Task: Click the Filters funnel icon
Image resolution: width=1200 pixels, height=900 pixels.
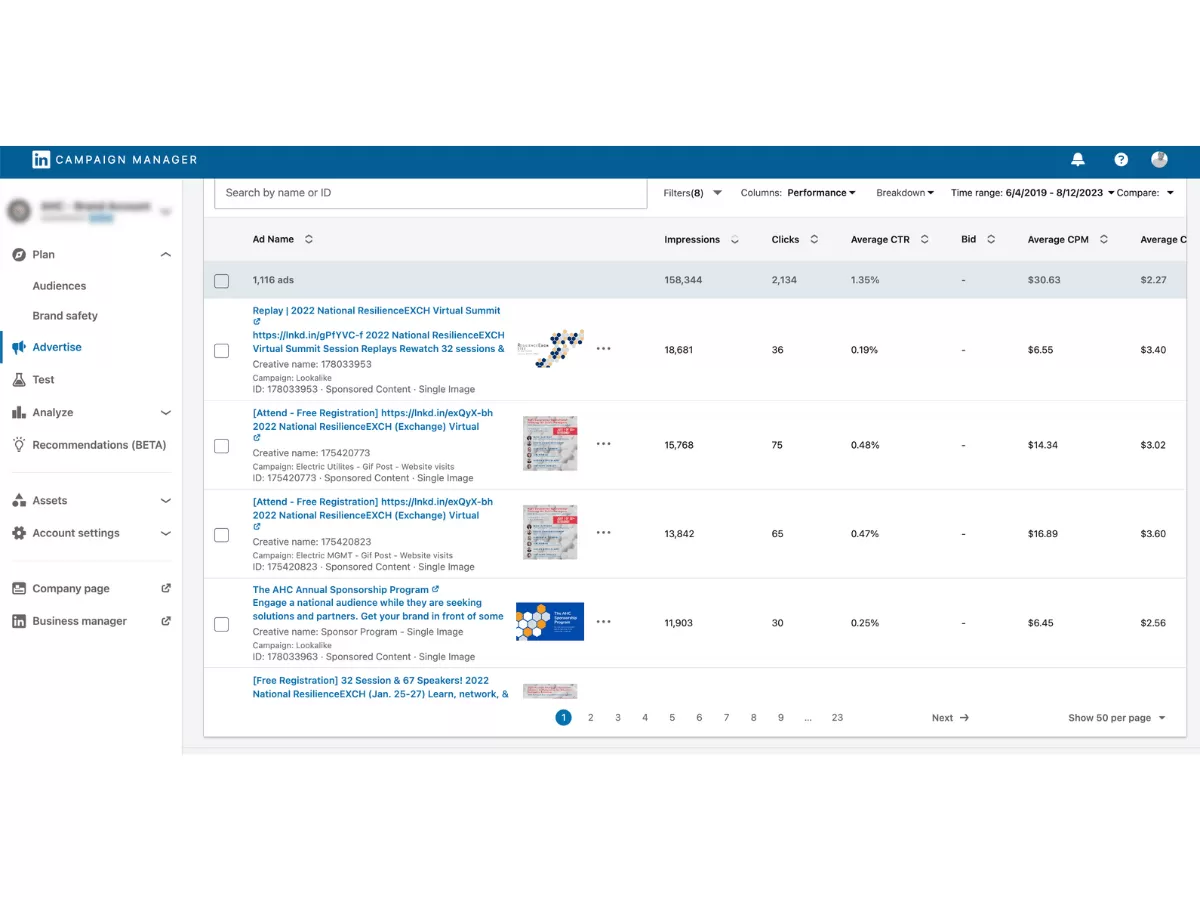Action: pos(717,193)
